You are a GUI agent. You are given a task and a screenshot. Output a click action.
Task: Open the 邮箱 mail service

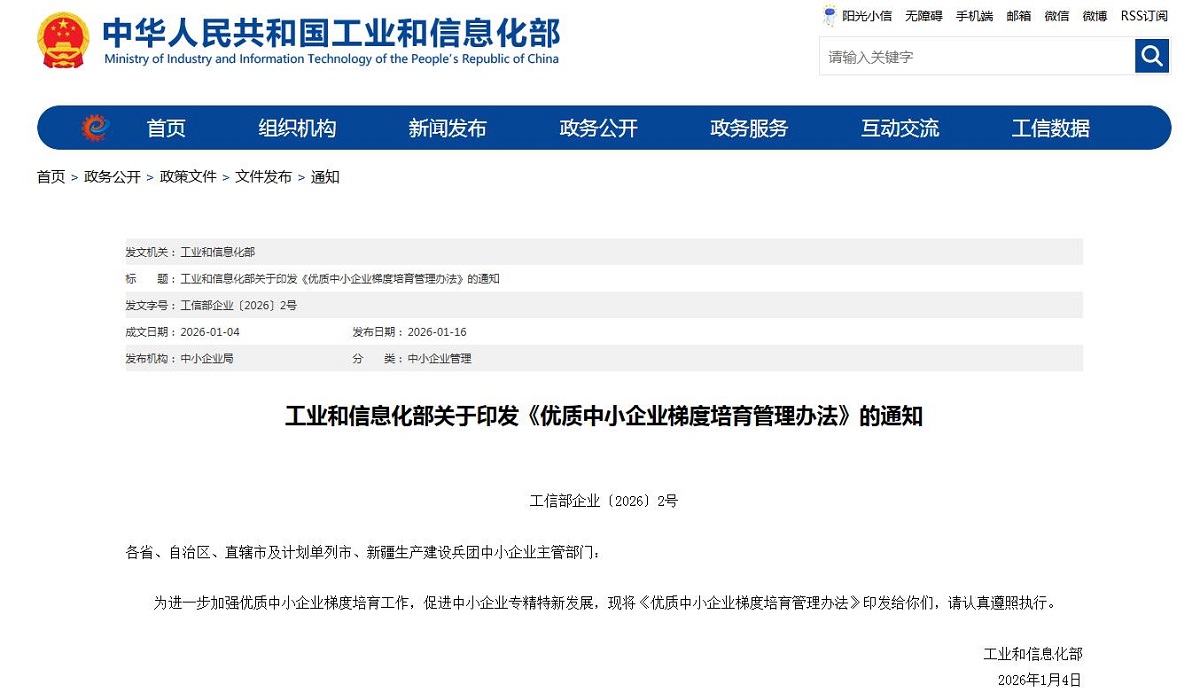click(1018, 16)
